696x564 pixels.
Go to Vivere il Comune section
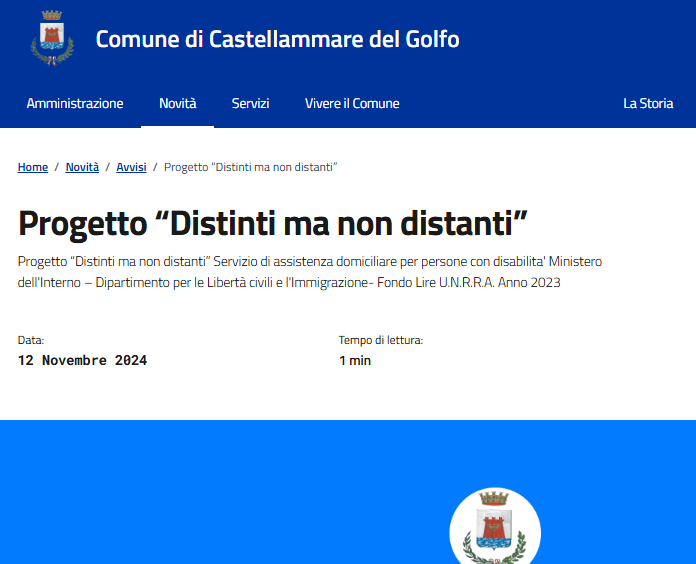coord(352,103)
